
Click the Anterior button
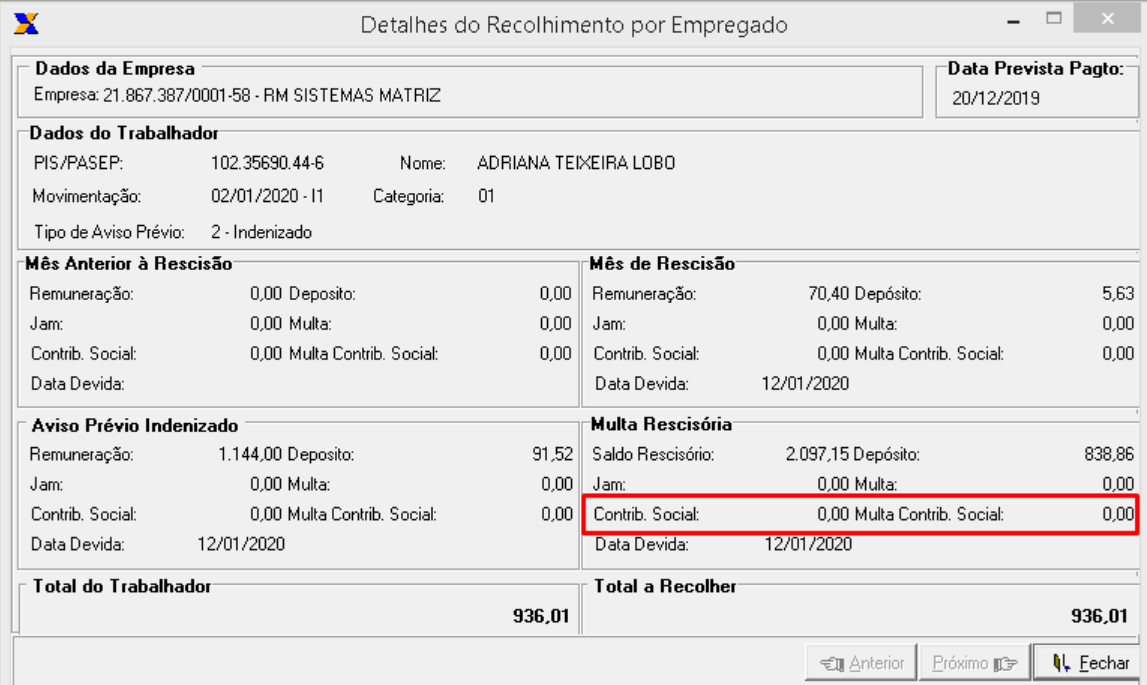[x=861, y=663]
